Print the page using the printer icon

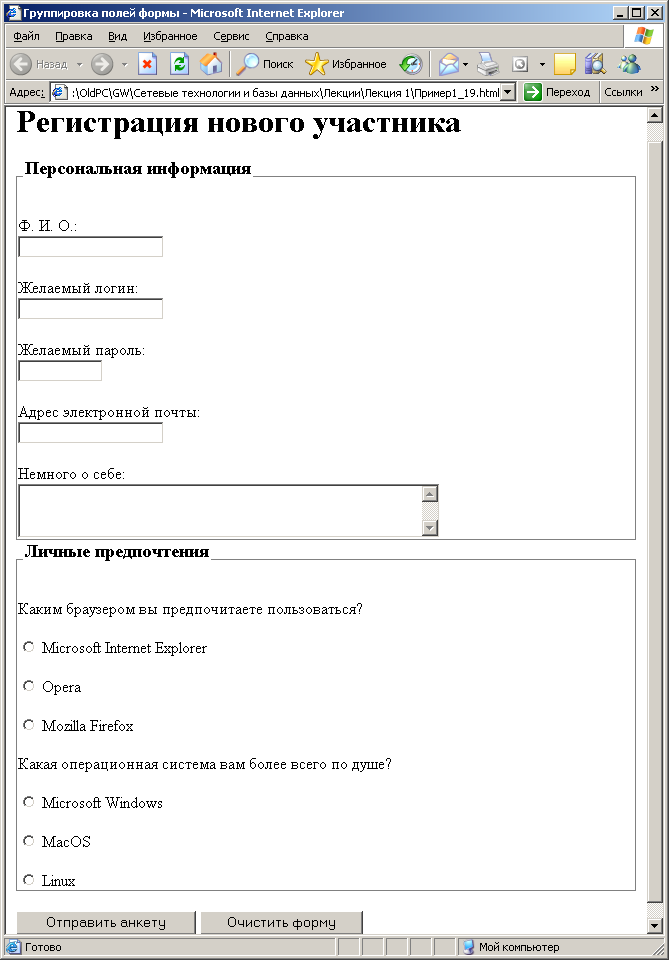click(x=488, y=64)
